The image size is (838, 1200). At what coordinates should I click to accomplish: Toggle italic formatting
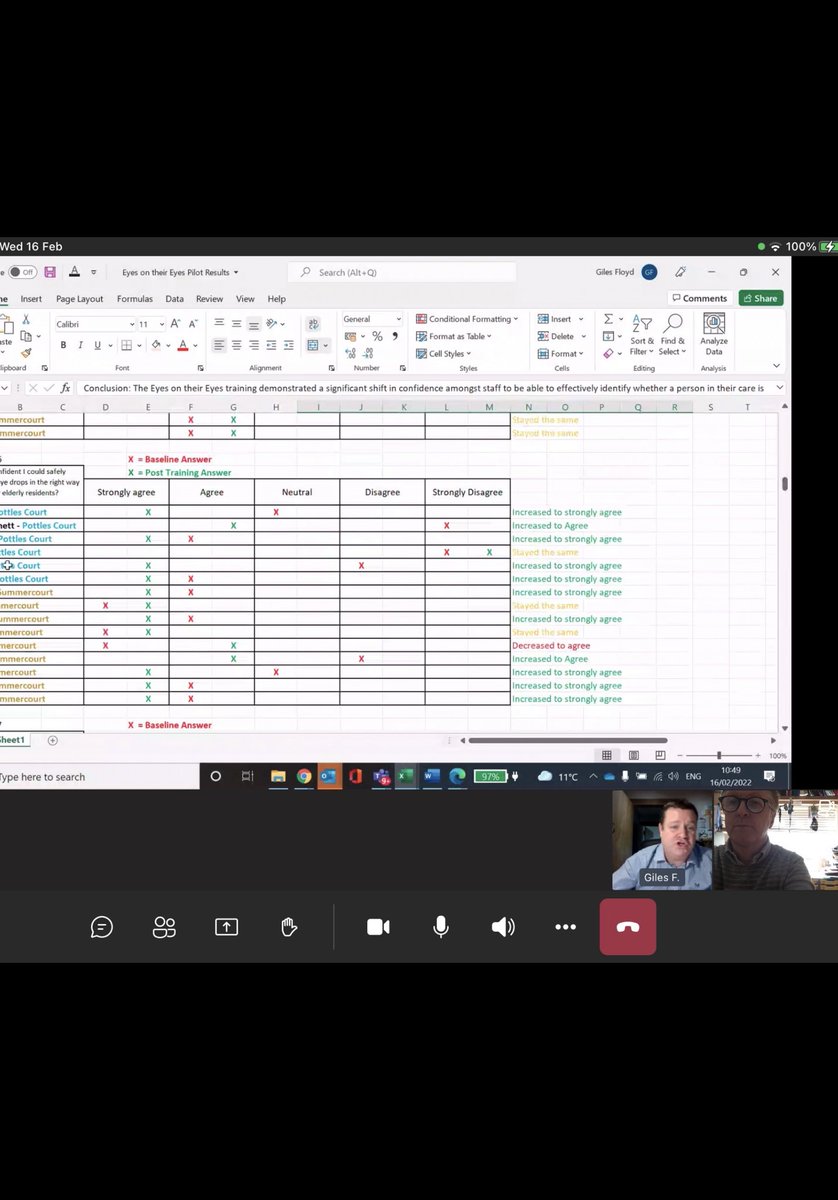[80, 345]
